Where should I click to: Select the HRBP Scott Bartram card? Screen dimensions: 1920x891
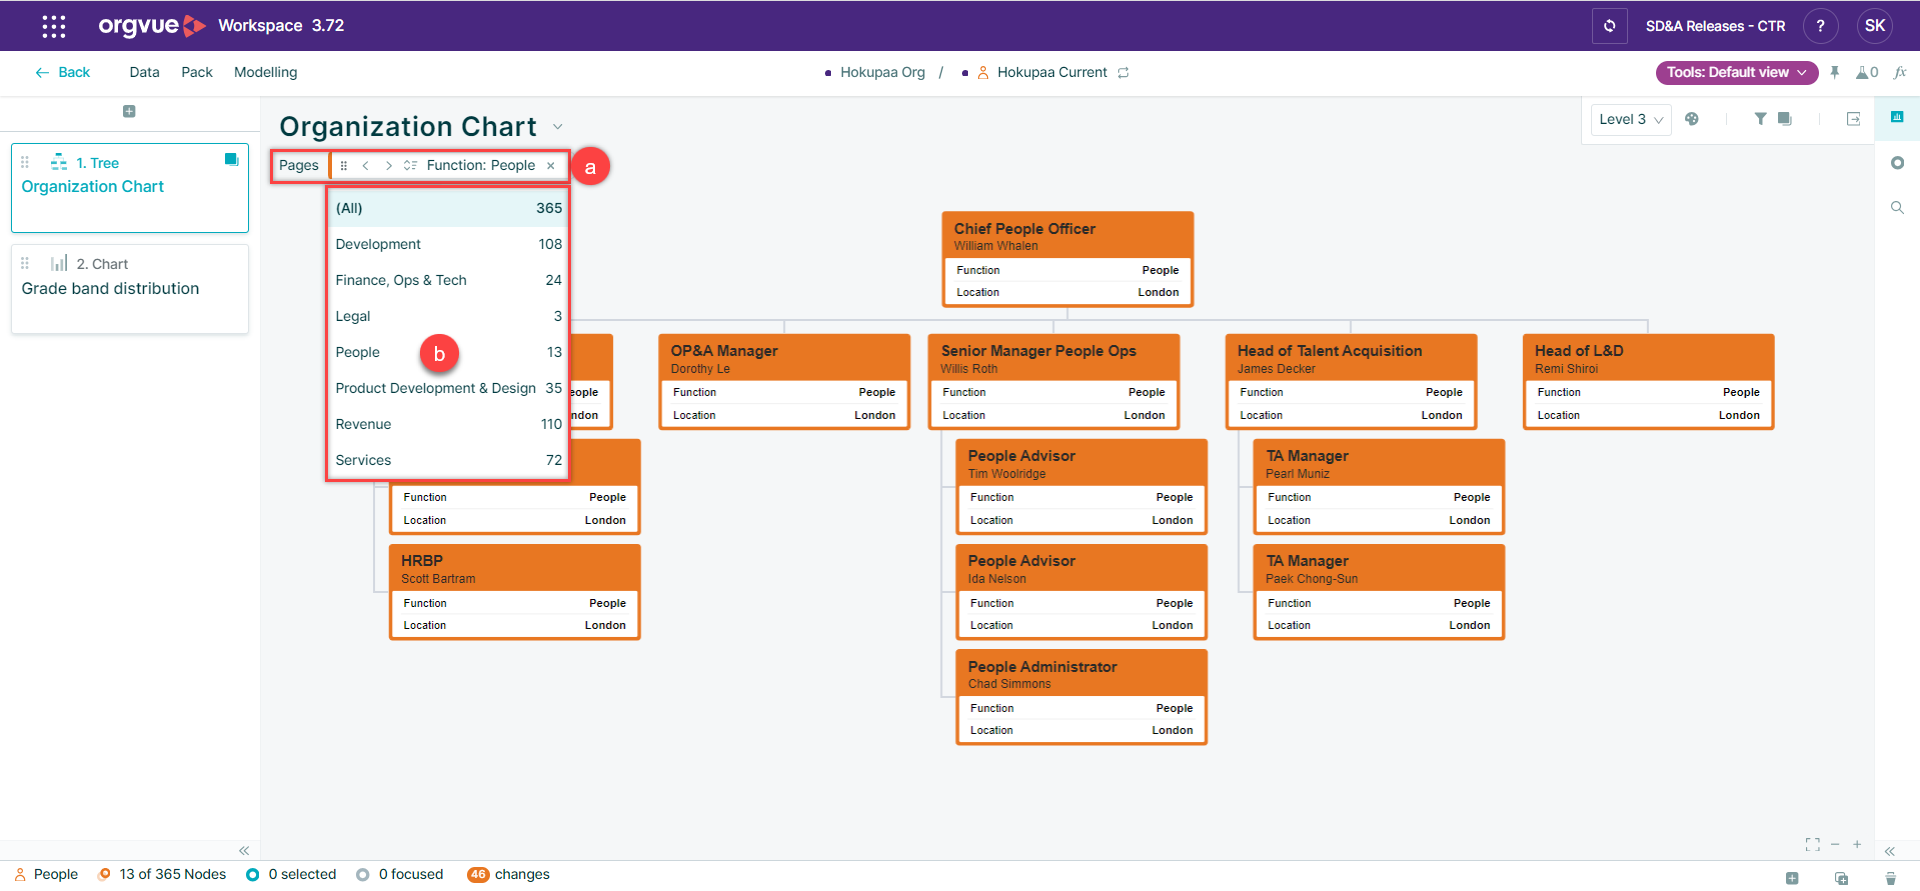514,592
